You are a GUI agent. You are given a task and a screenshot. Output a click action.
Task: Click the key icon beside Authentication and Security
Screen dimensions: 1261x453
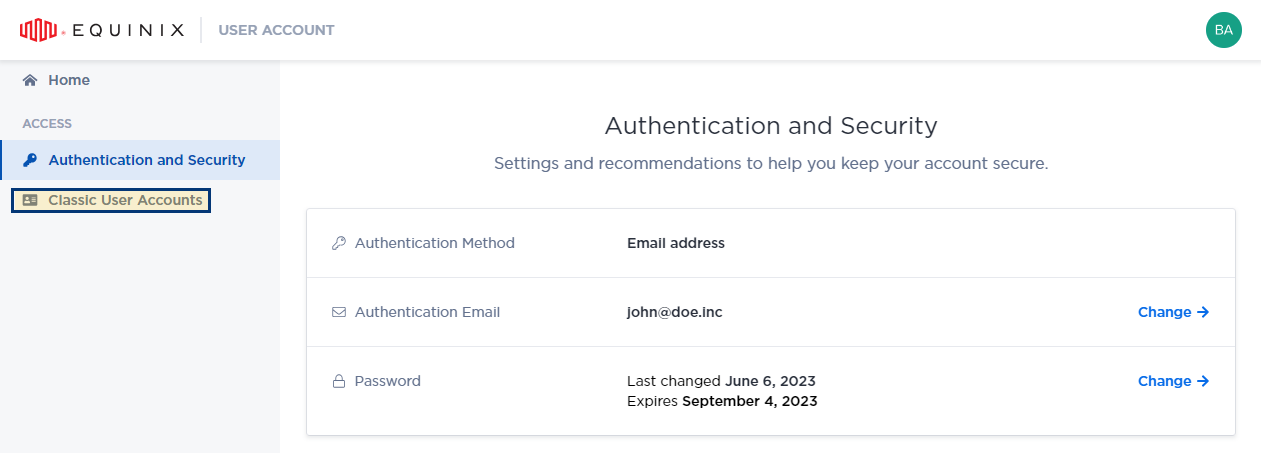coord(30,160)
